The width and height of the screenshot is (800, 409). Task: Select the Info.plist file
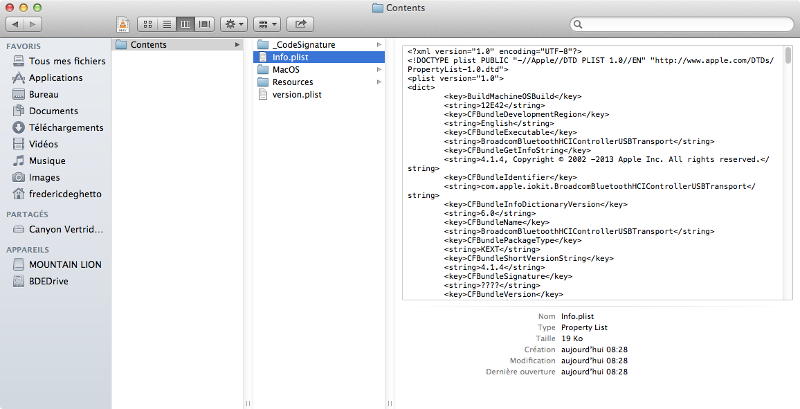click(x=319, y=57)
